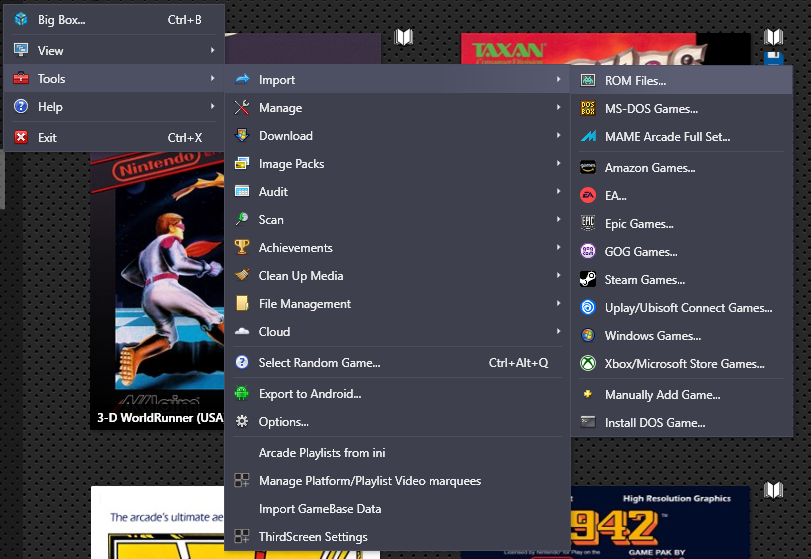This screenshot has height=559, width=811.
Task: Choose Exit from the main menu
Action: pyautogui.click(x=114, y=138)
